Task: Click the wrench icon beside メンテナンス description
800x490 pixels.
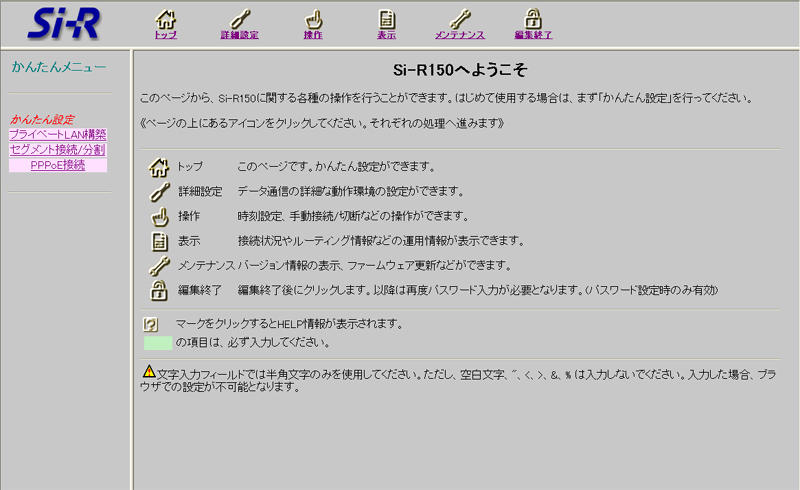Action: (159, 266)
